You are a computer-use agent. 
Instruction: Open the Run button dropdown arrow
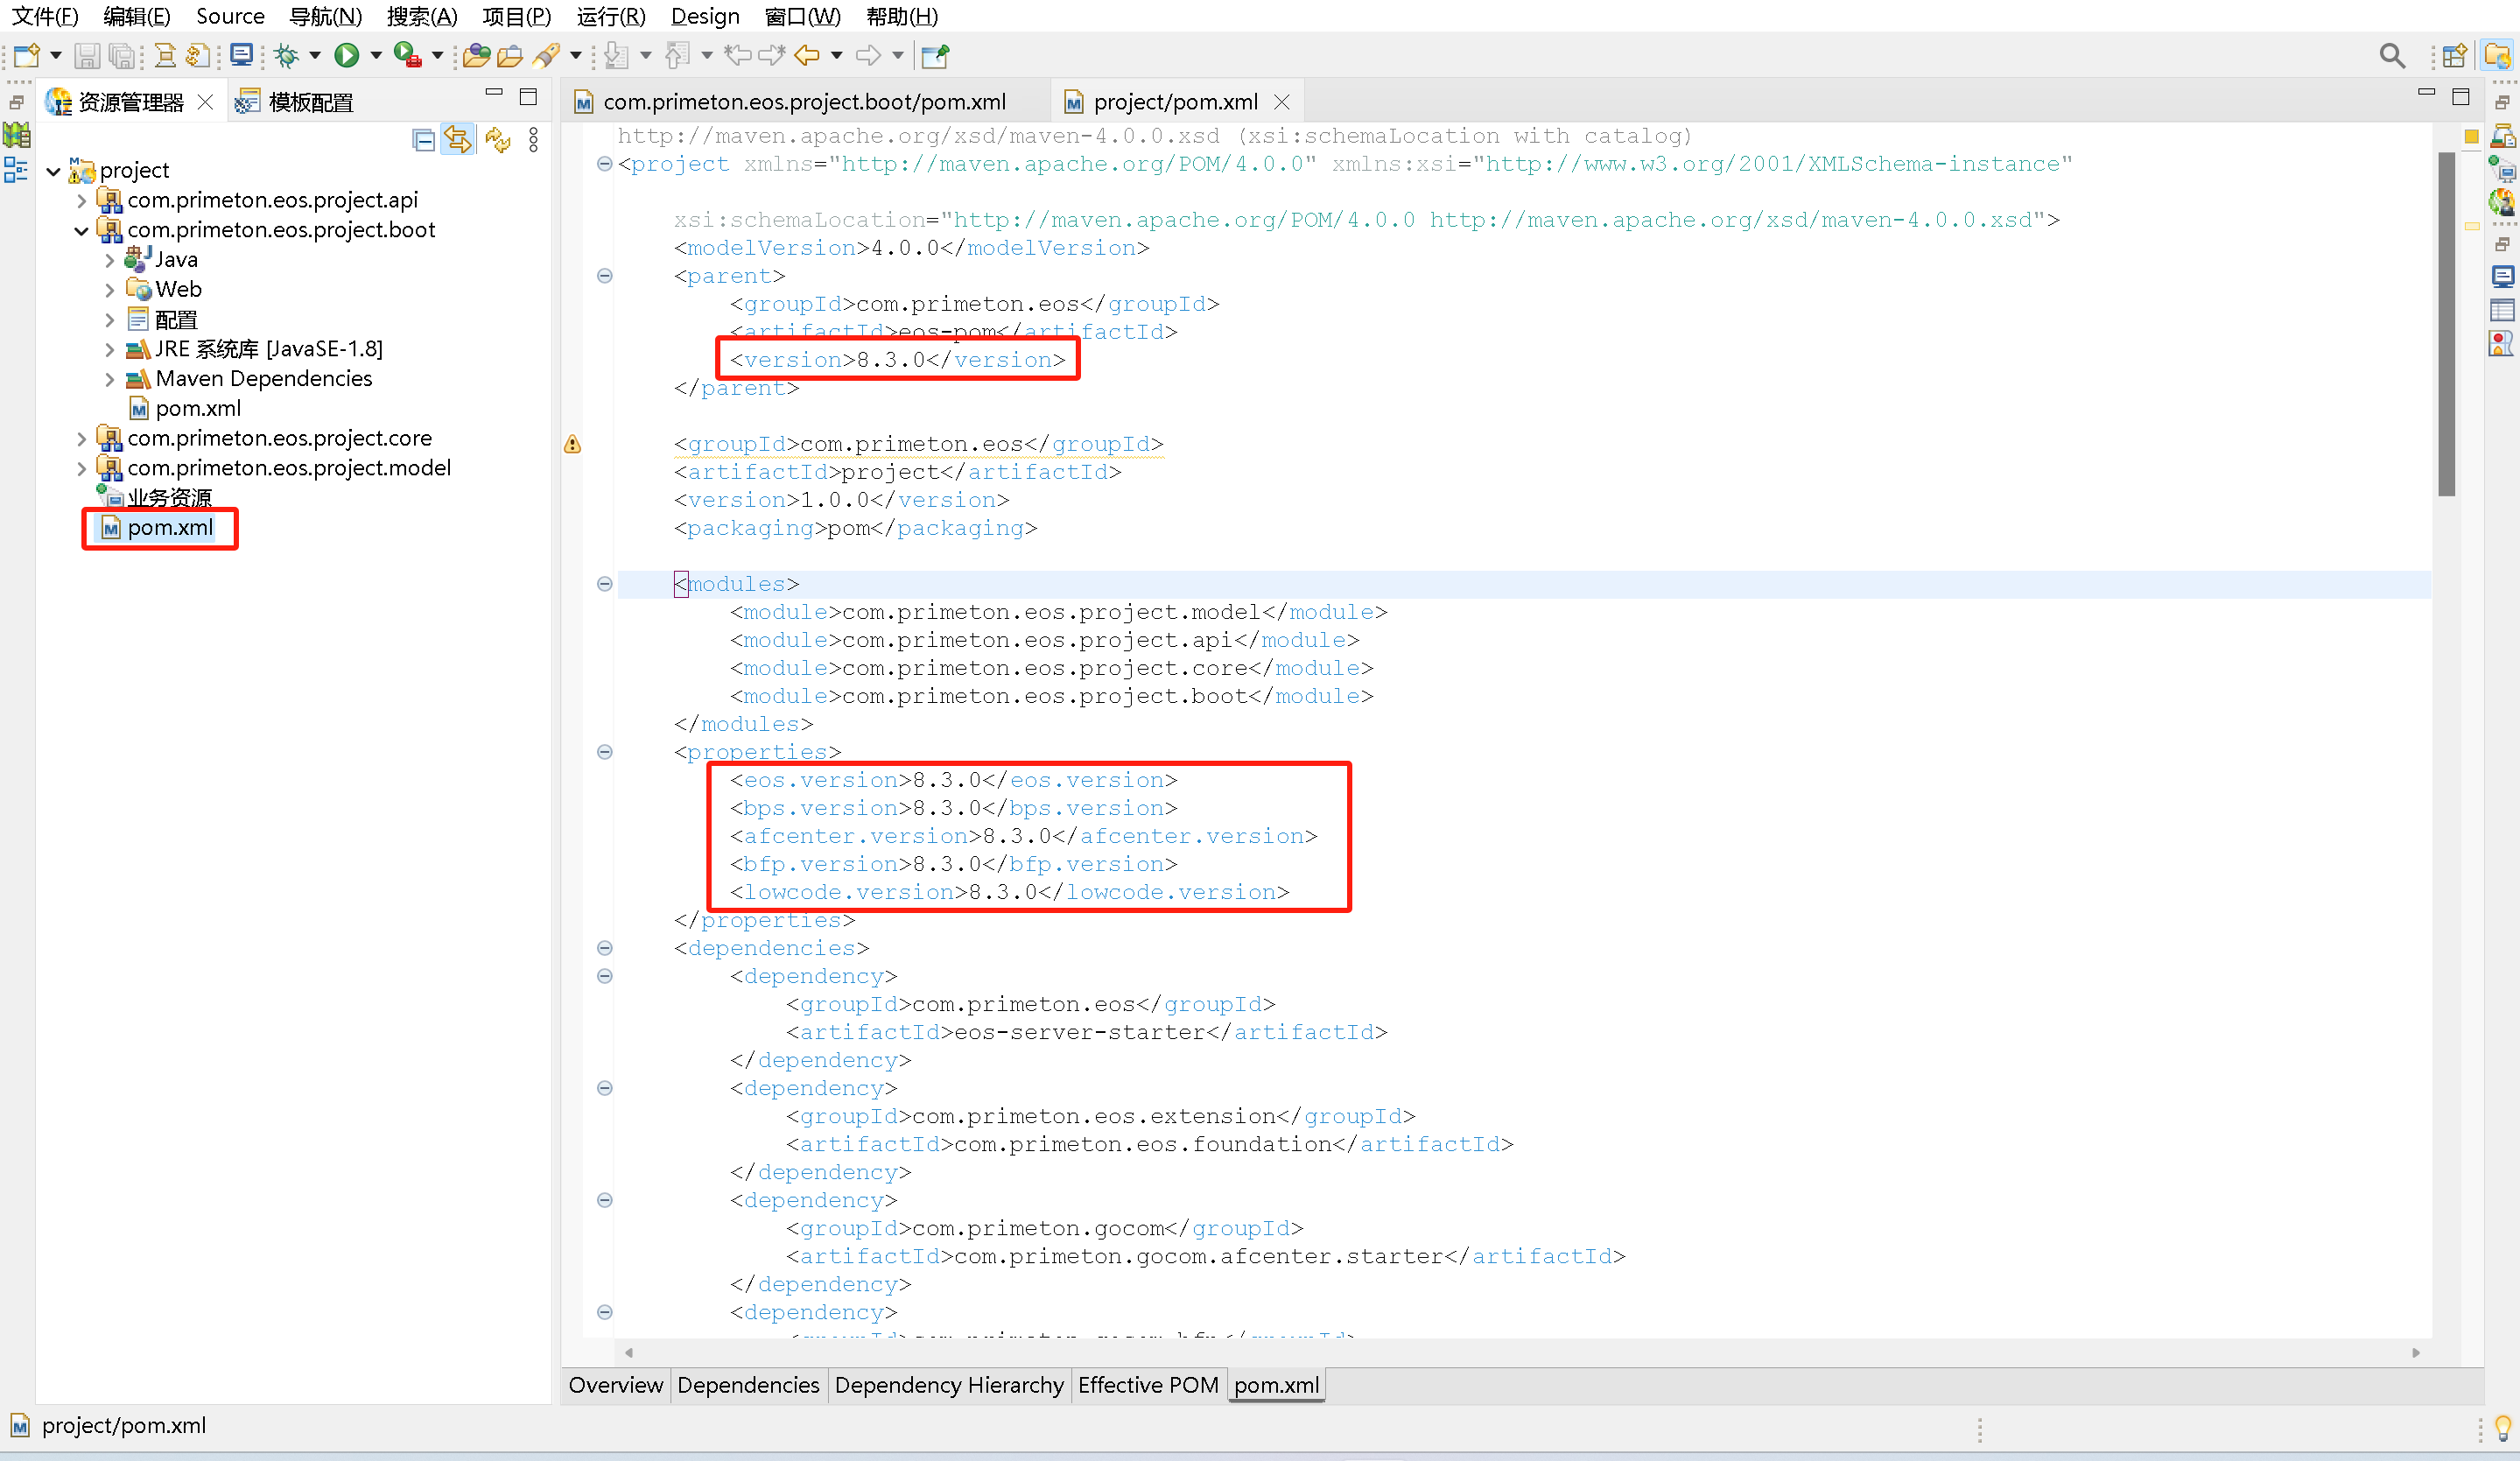tap(376, 56)
